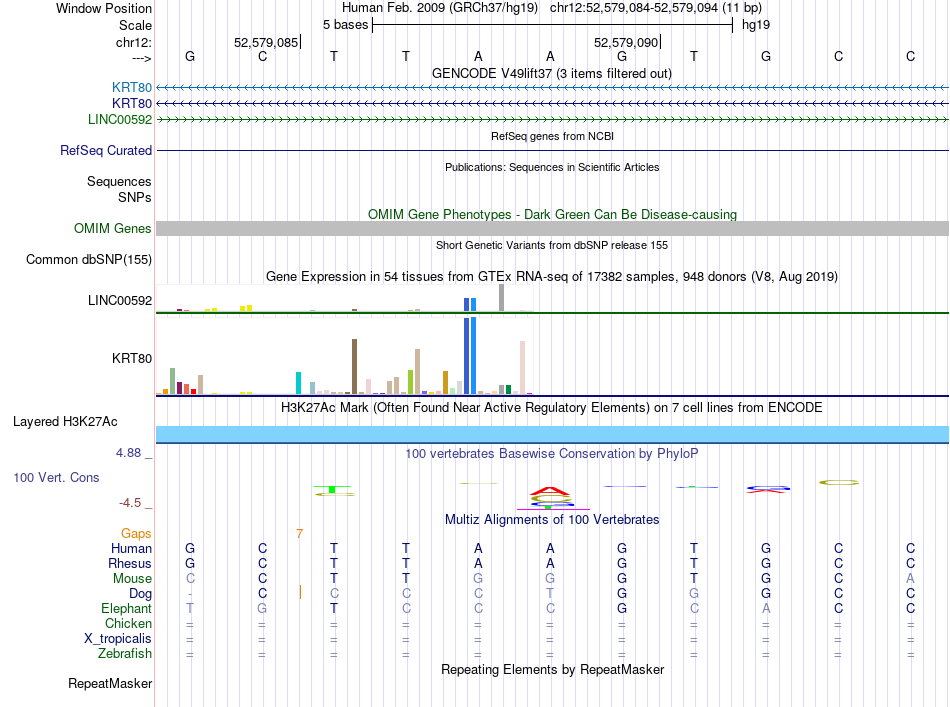The width and height of the screenshot is (950, 707).
Task: Click the green LINC00592 transcript arrows line
Action: [x=553, y=120]
